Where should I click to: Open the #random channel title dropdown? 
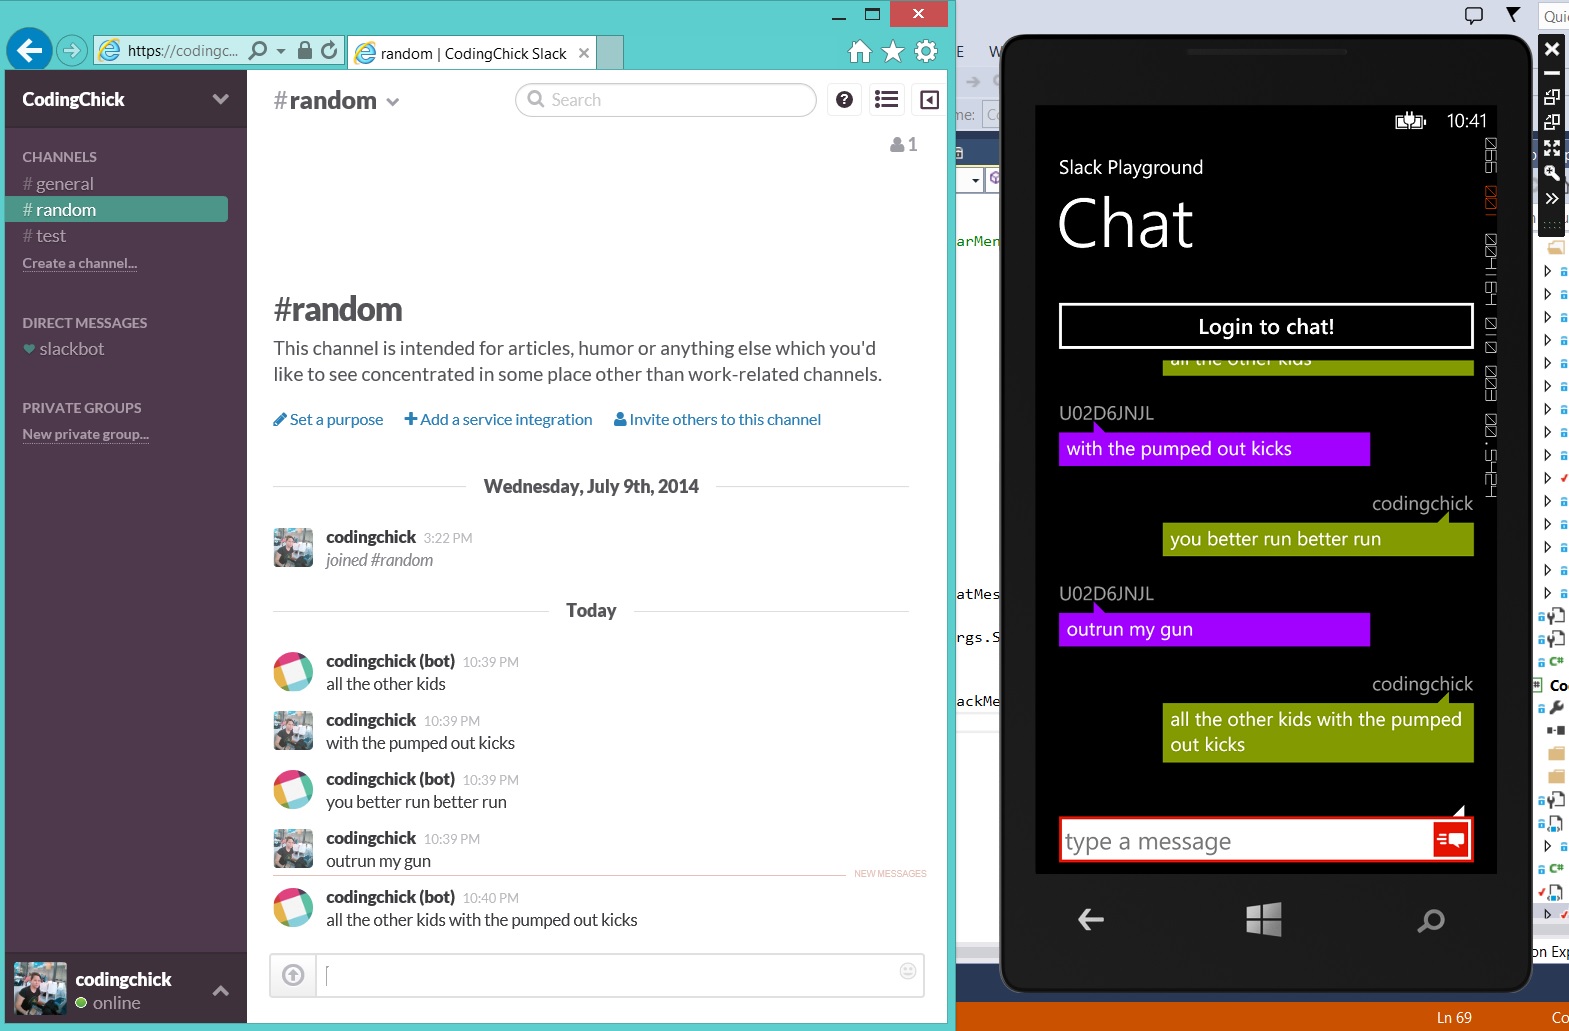coord(393,102)
